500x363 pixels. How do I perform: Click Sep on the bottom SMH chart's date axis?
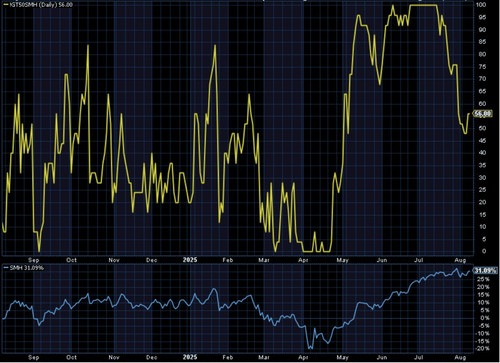tap(34, 357)
